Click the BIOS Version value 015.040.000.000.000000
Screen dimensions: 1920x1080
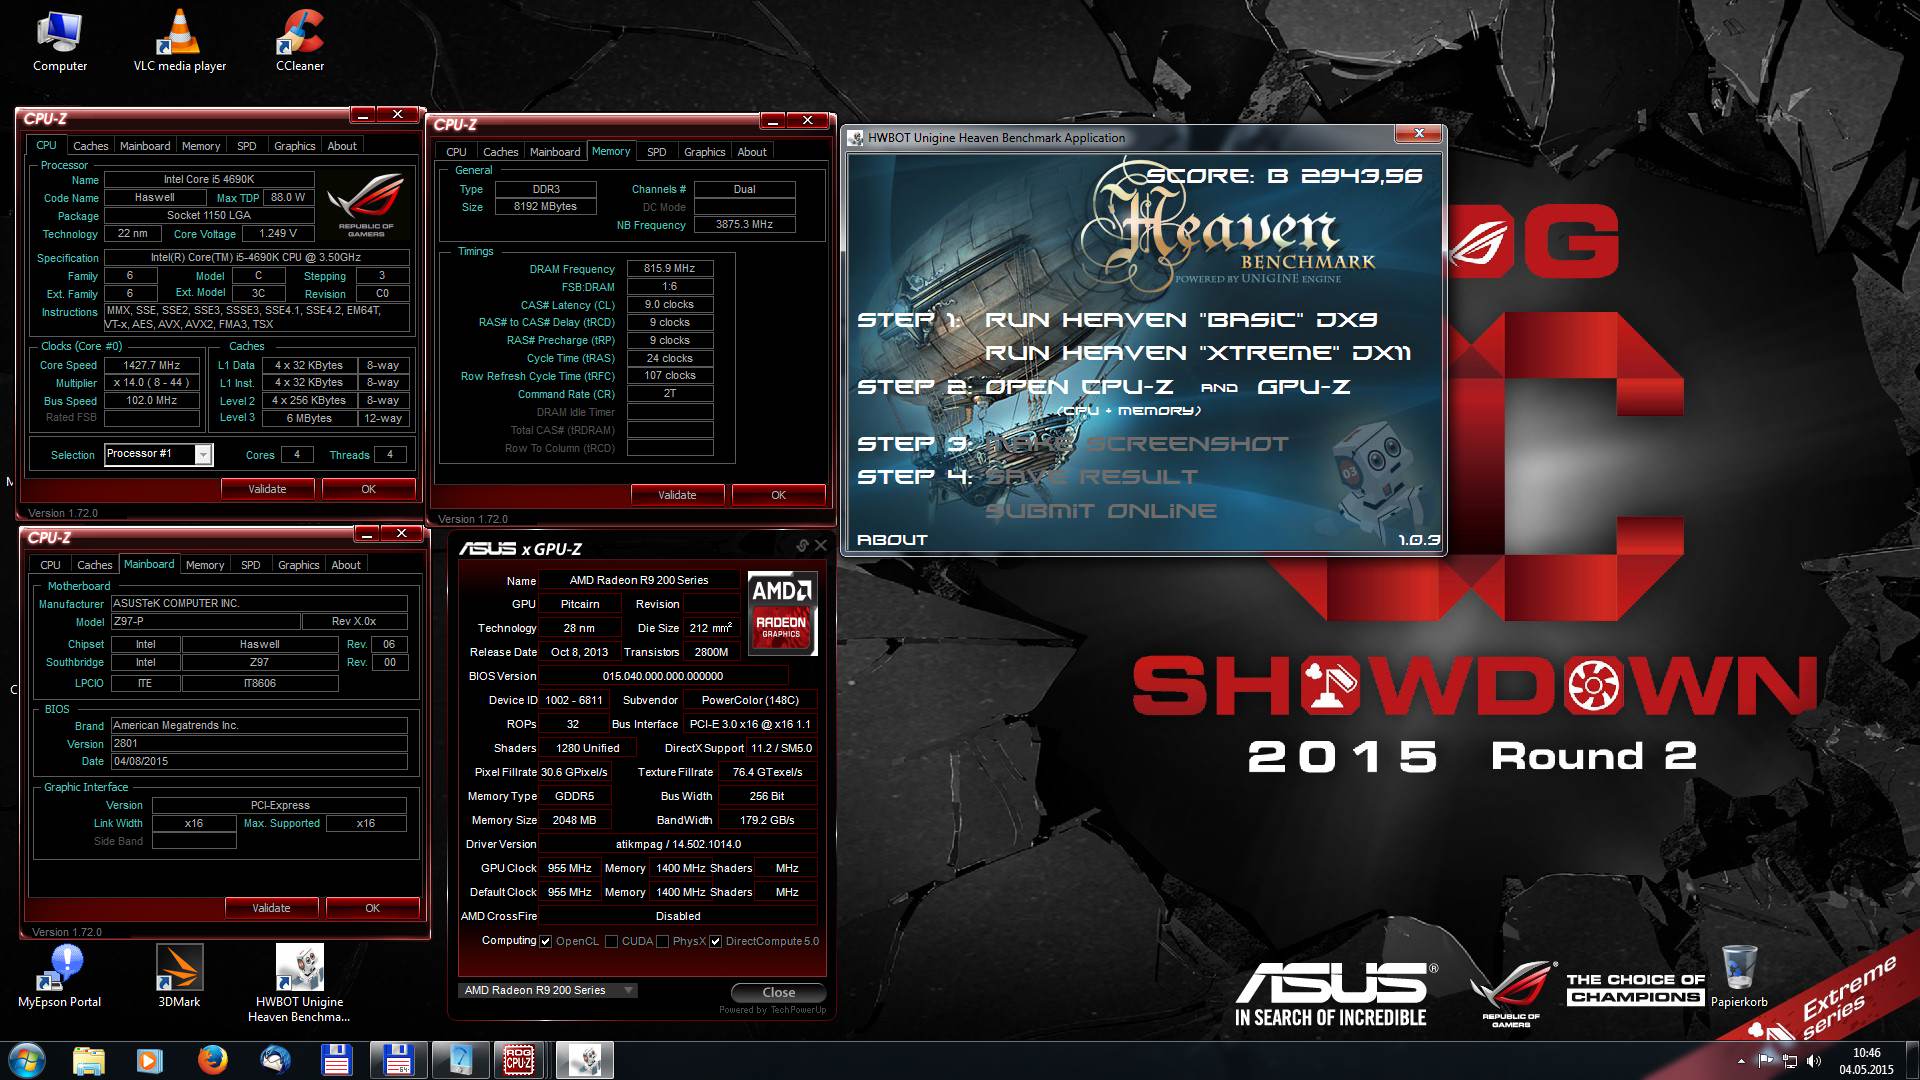pyautogui.click(x=663, y=676)
